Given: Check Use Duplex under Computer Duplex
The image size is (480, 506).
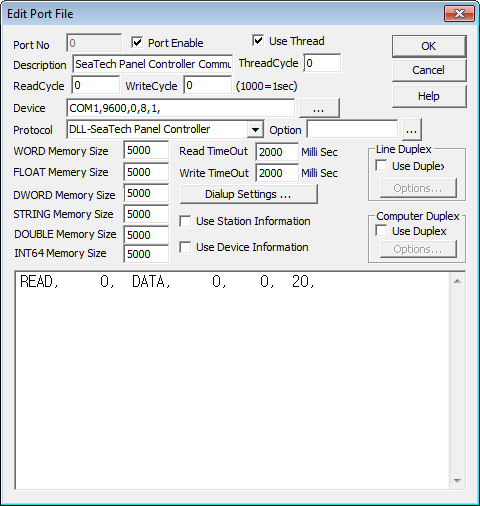Looking at the screenshot, I should 381,231.
